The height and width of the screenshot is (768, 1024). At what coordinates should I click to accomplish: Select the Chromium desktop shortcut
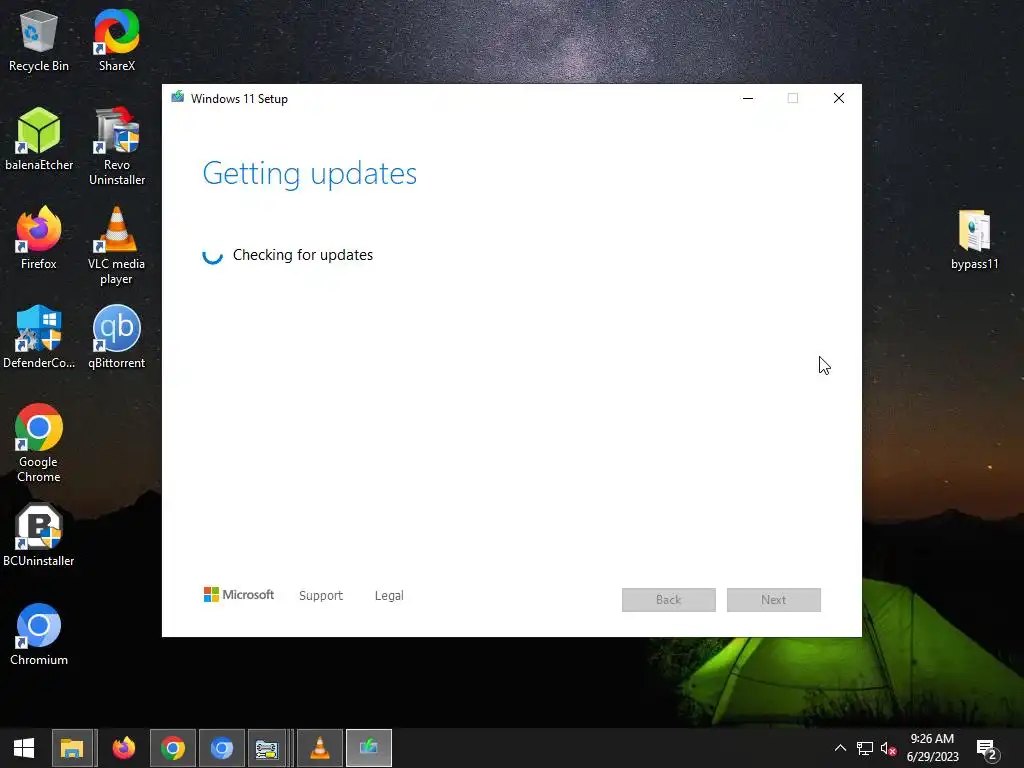tap(39, 634)
